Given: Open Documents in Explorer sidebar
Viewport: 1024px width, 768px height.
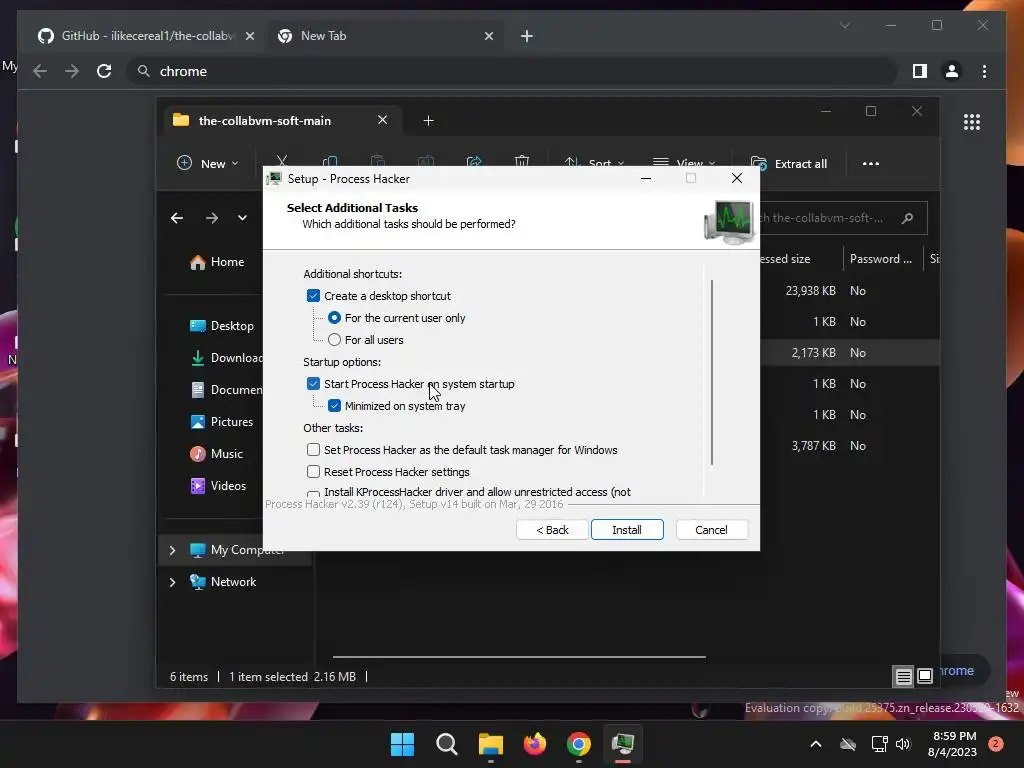Looking at the screenshot, I should pos(226,390).
